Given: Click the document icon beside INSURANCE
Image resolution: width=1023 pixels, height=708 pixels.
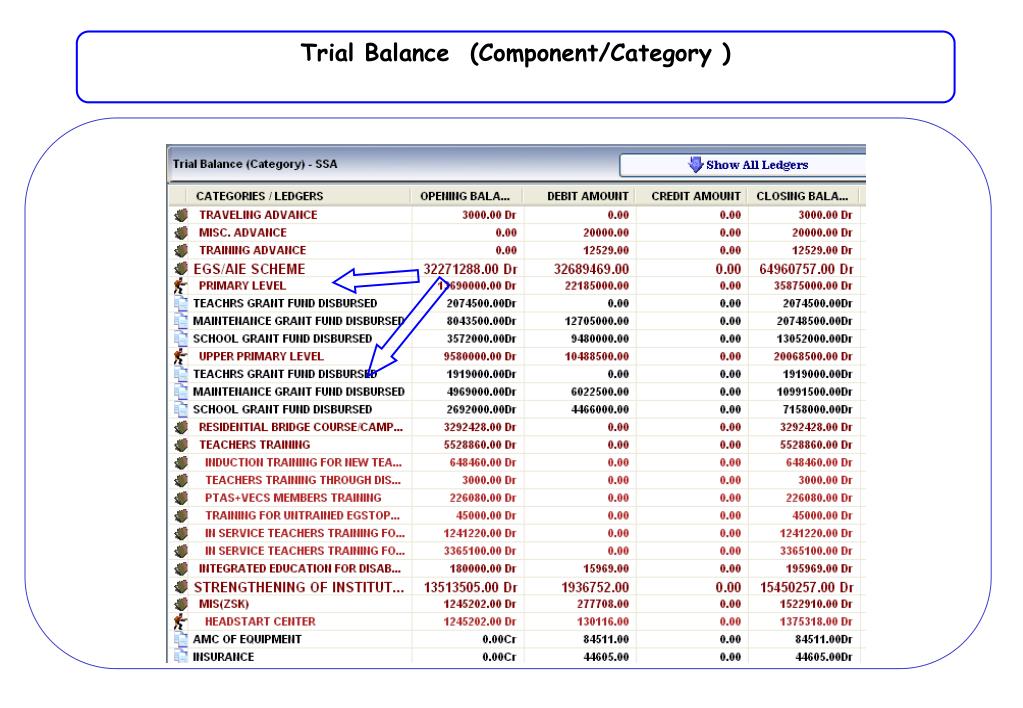Looking at the screenshot, I should 181,656.
